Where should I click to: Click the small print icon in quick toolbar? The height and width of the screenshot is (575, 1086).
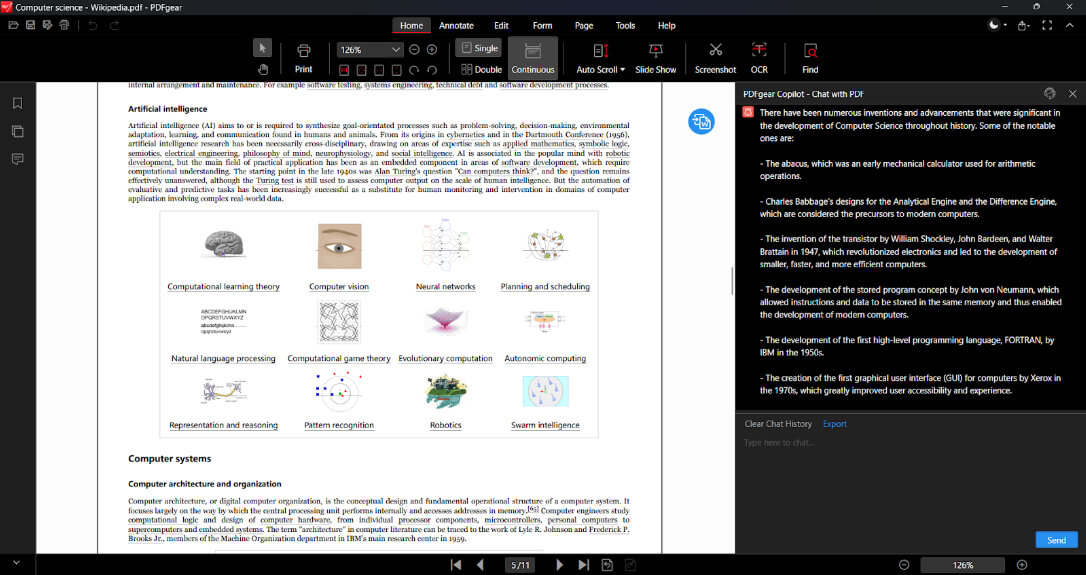(64, 26)
